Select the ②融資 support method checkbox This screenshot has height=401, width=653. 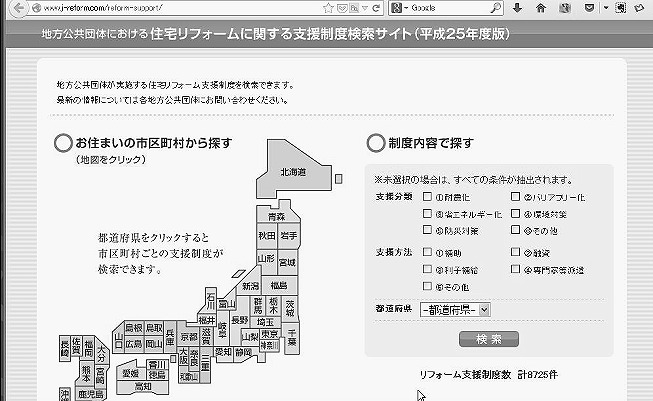tap(514, 252)
